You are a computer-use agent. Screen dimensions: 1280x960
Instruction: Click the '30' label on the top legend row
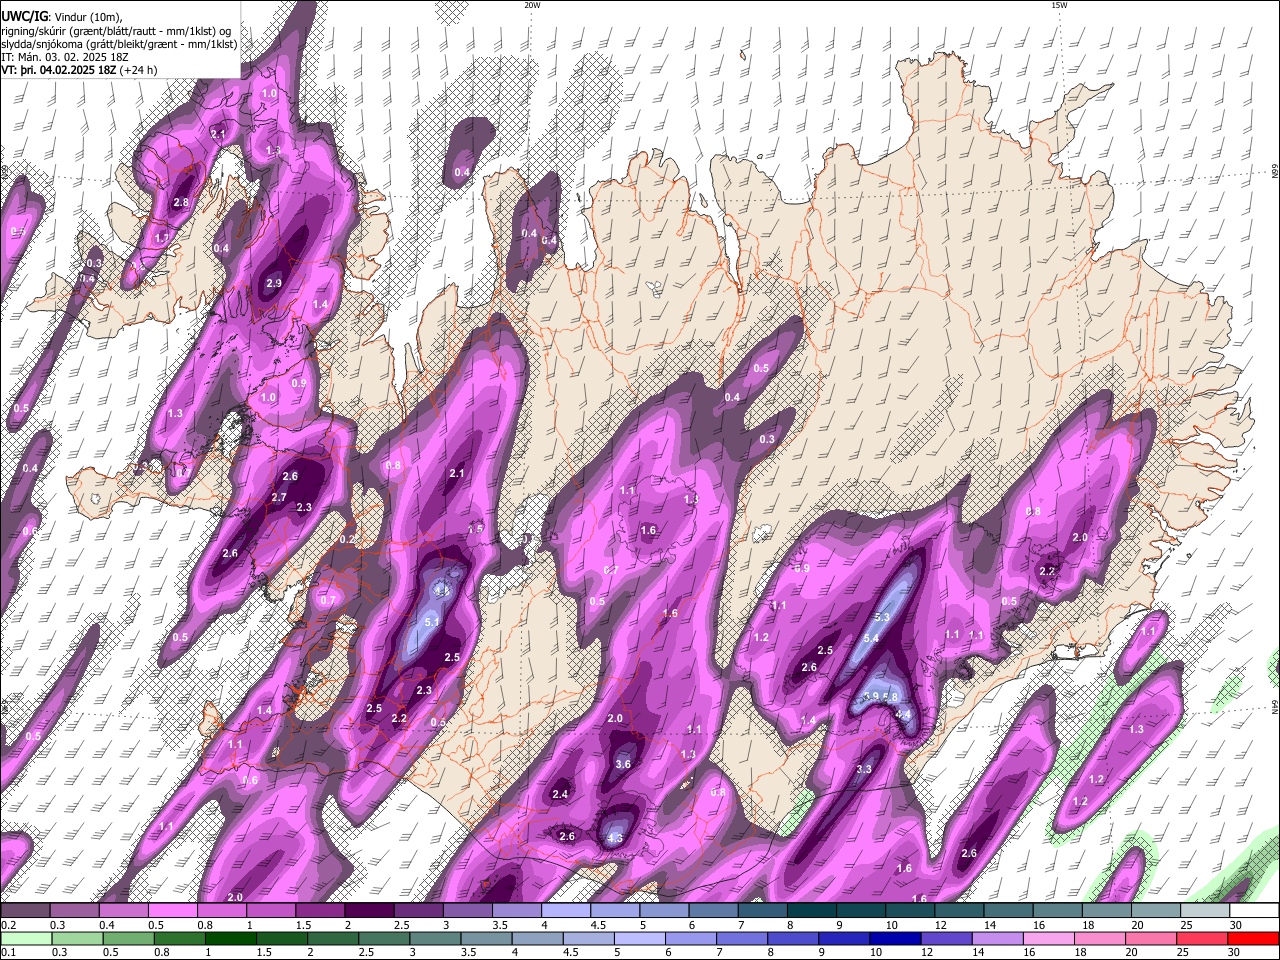pyautogui.click(x=1236, y=925)
